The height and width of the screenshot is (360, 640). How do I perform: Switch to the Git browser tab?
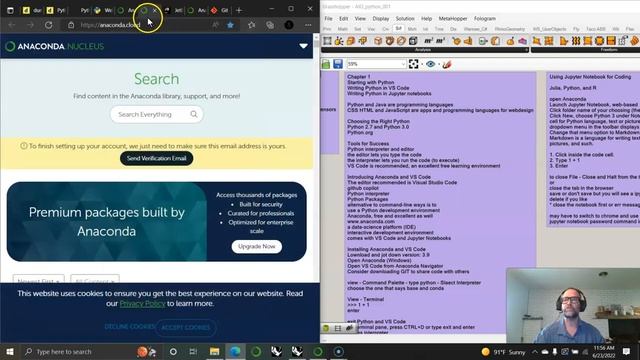coord(220,10)
